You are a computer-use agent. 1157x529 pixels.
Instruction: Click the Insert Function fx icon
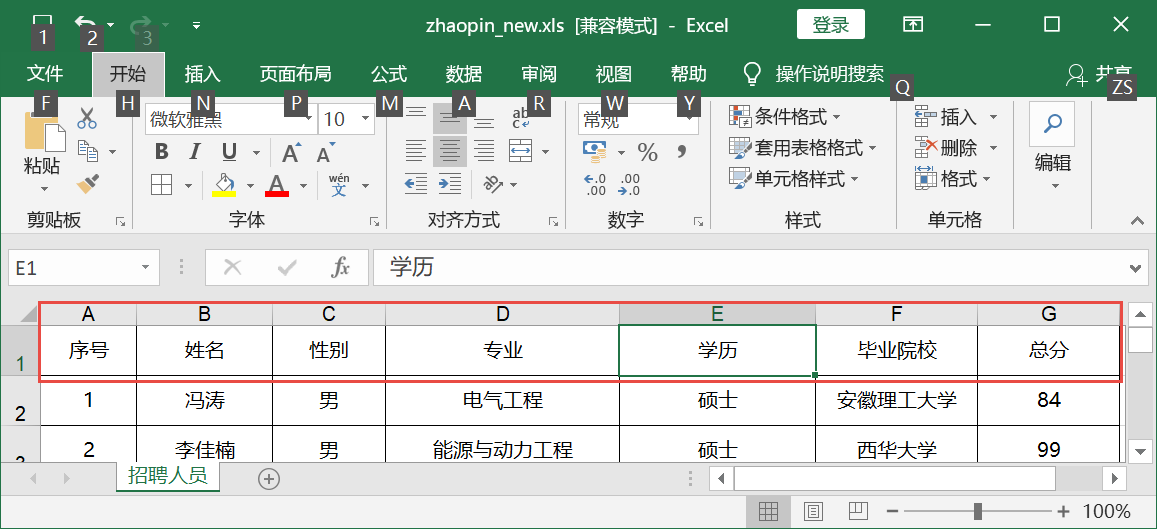341,268
